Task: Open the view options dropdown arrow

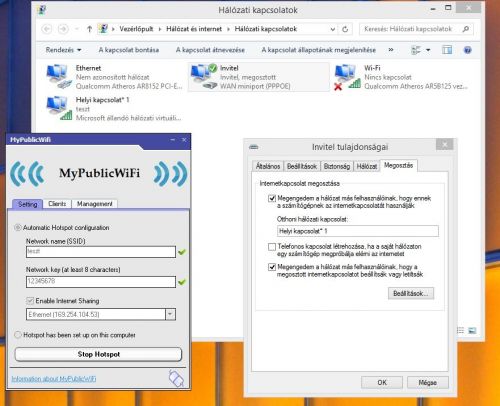Action: click(x=428, y=50)
